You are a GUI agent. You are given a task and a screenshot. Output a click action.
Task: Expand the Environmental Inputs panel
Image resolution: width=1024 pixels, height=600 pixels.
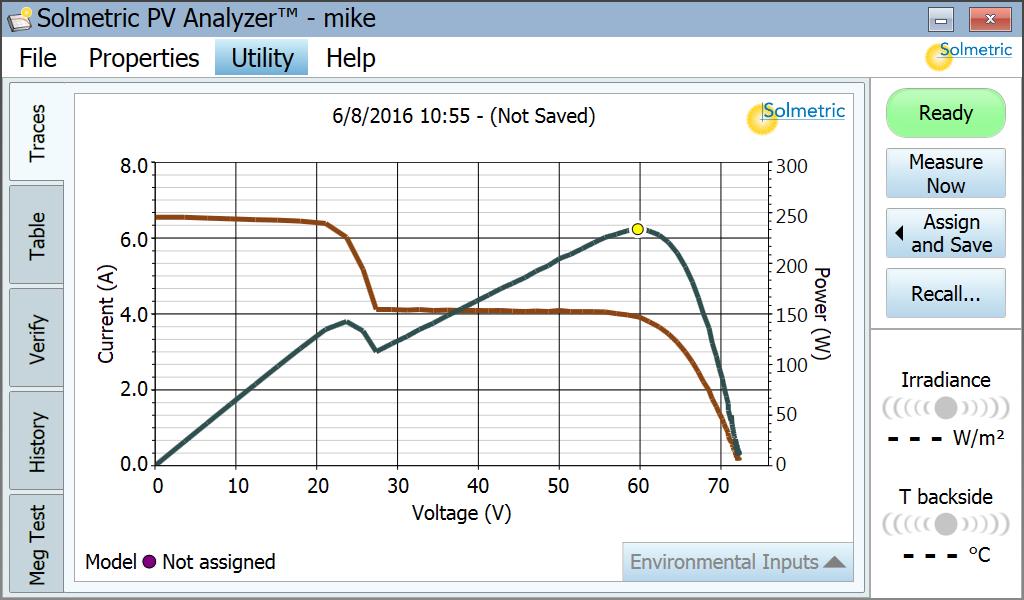[x=738, y=561]
